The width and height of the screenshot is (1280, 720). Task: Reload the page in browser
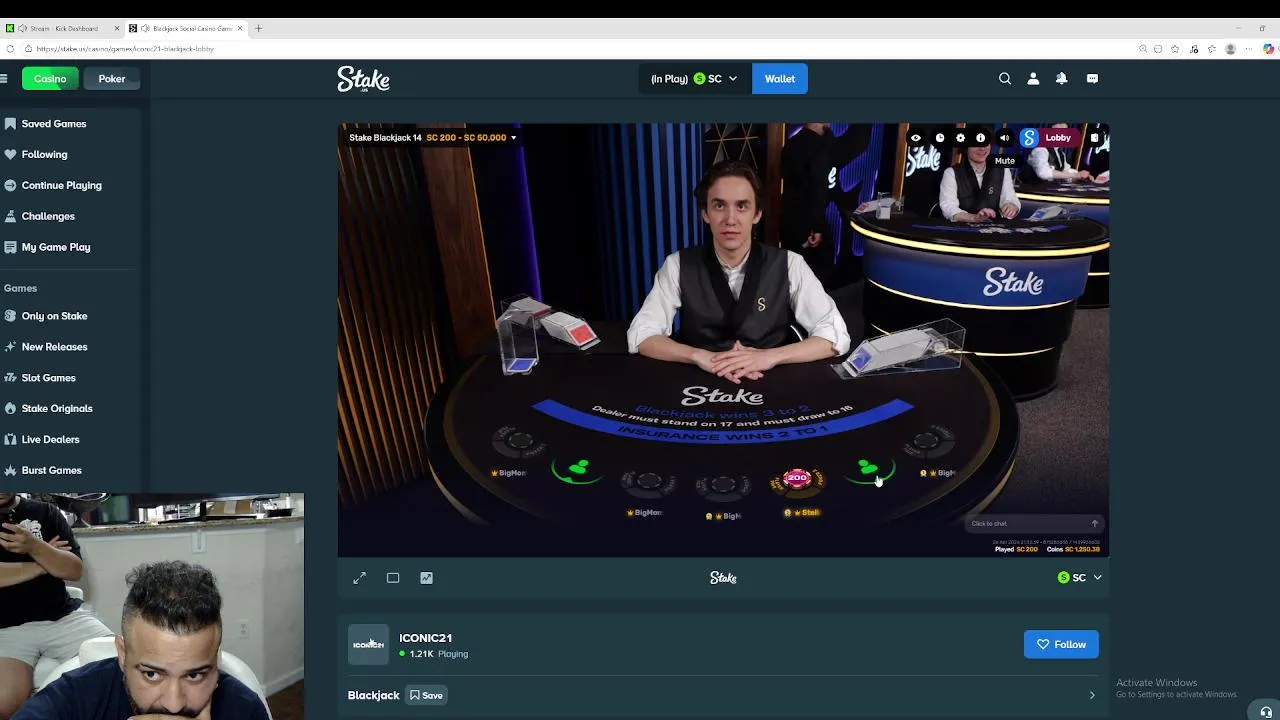[10, 49]
